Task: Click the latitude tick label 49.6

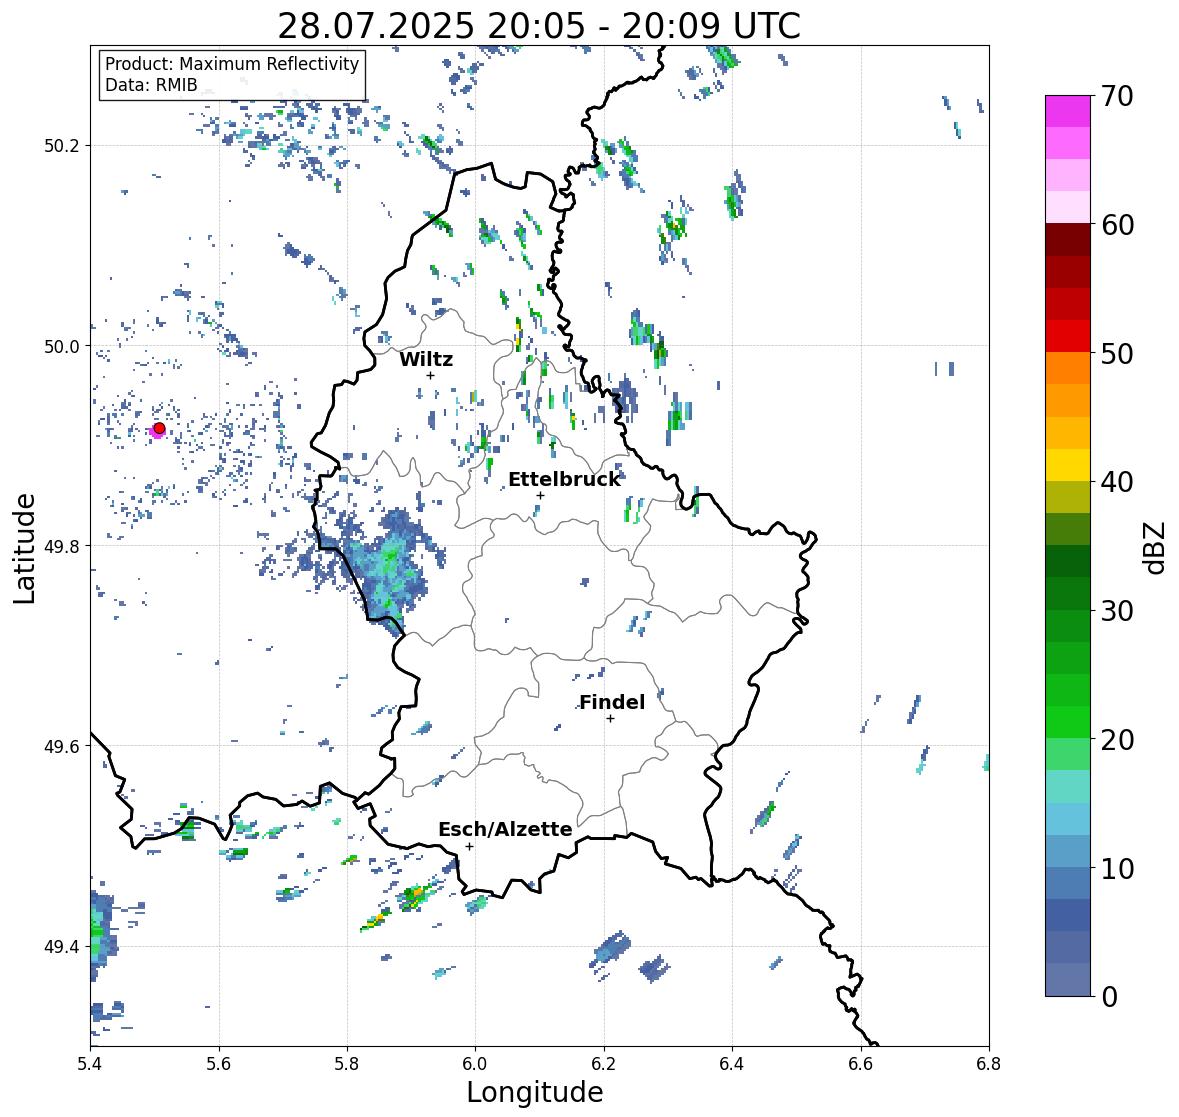Action: point(62,746)
